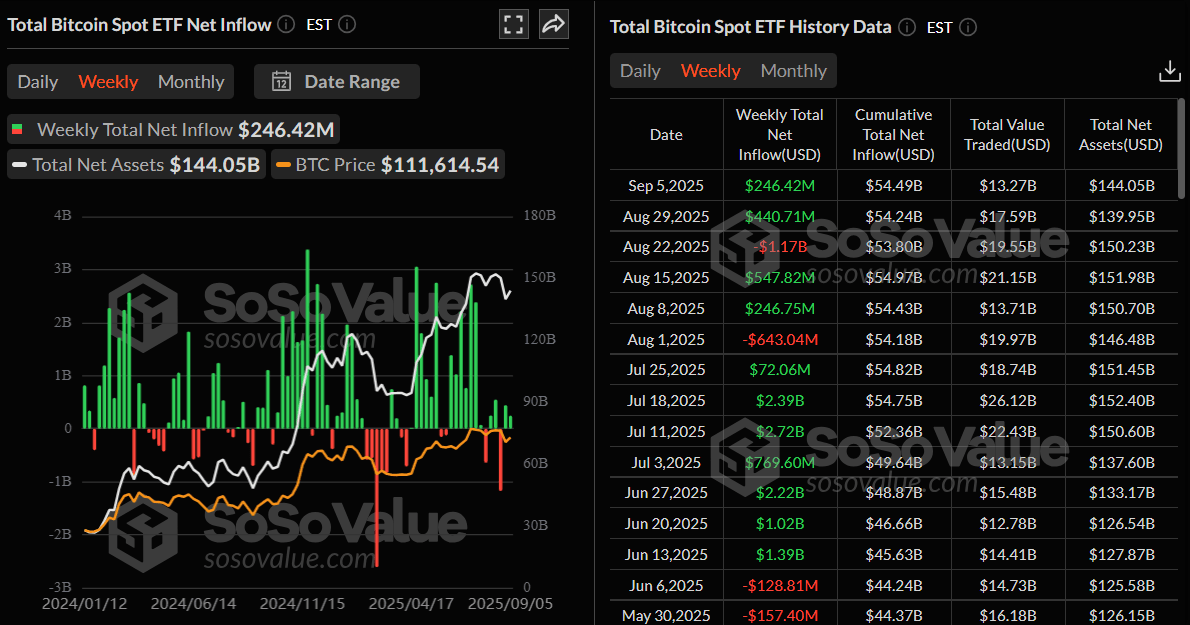Click the share arrow icon

click(x=553, y=25)
